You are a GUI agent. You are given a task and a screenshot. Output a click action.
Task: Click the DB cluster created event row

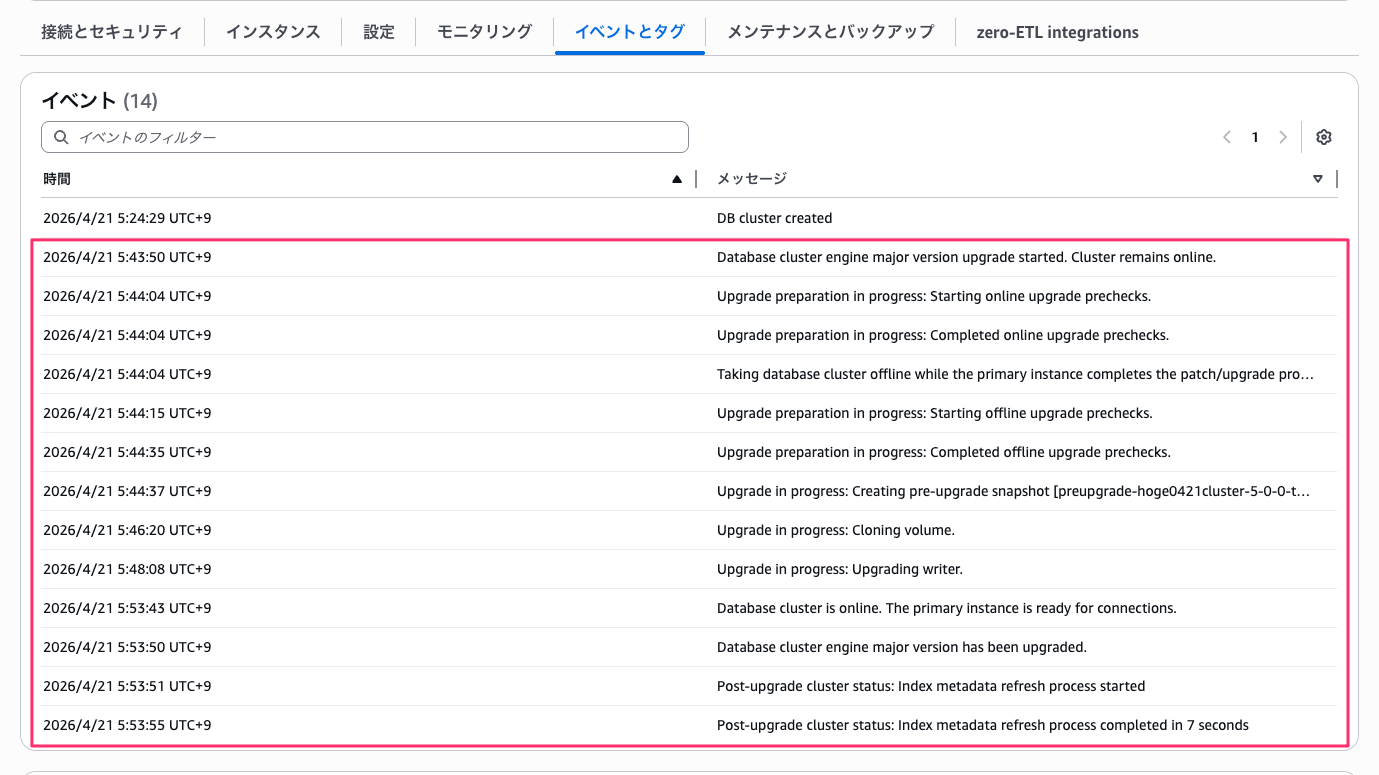coord(690,217)
